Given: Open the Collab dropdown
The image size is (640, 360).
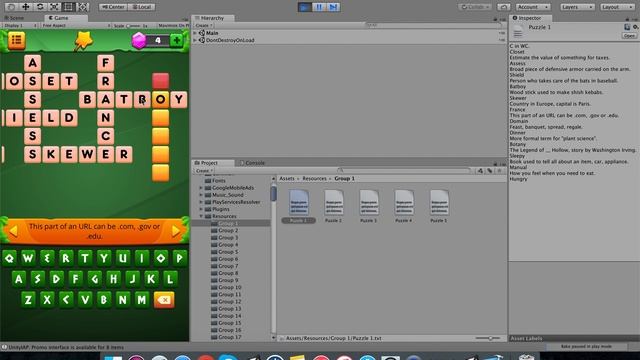Looking at the screenshot, I should (x=475, y=7).
